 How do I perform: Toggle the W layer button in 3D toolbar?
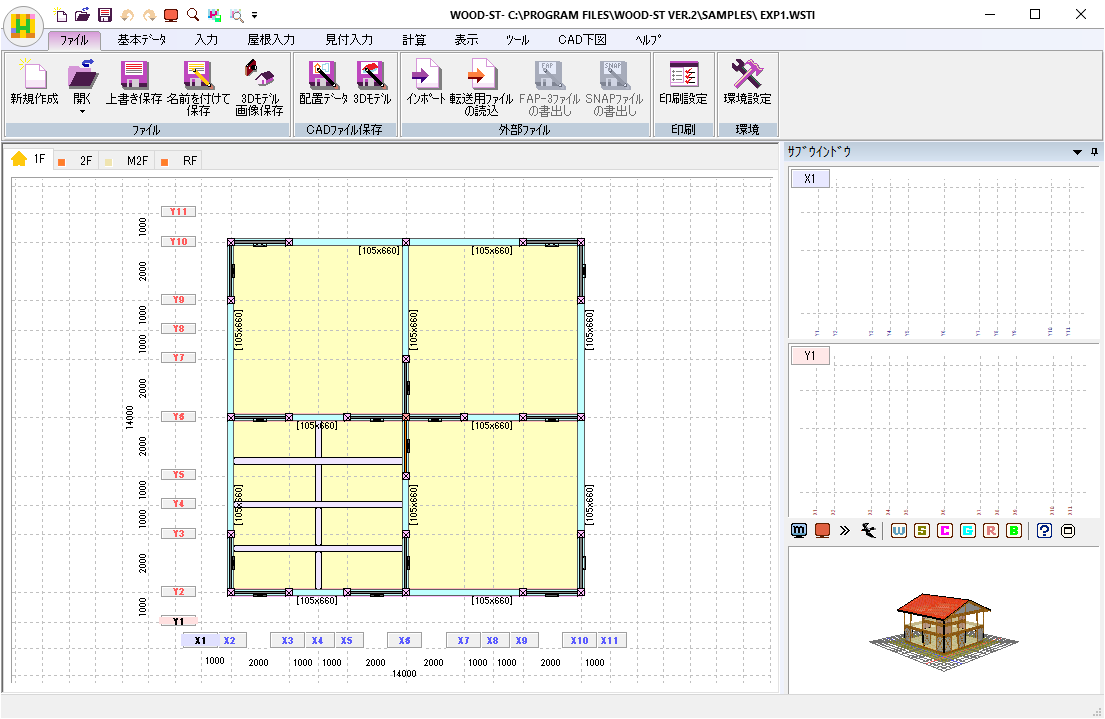[x=898, y=531]
